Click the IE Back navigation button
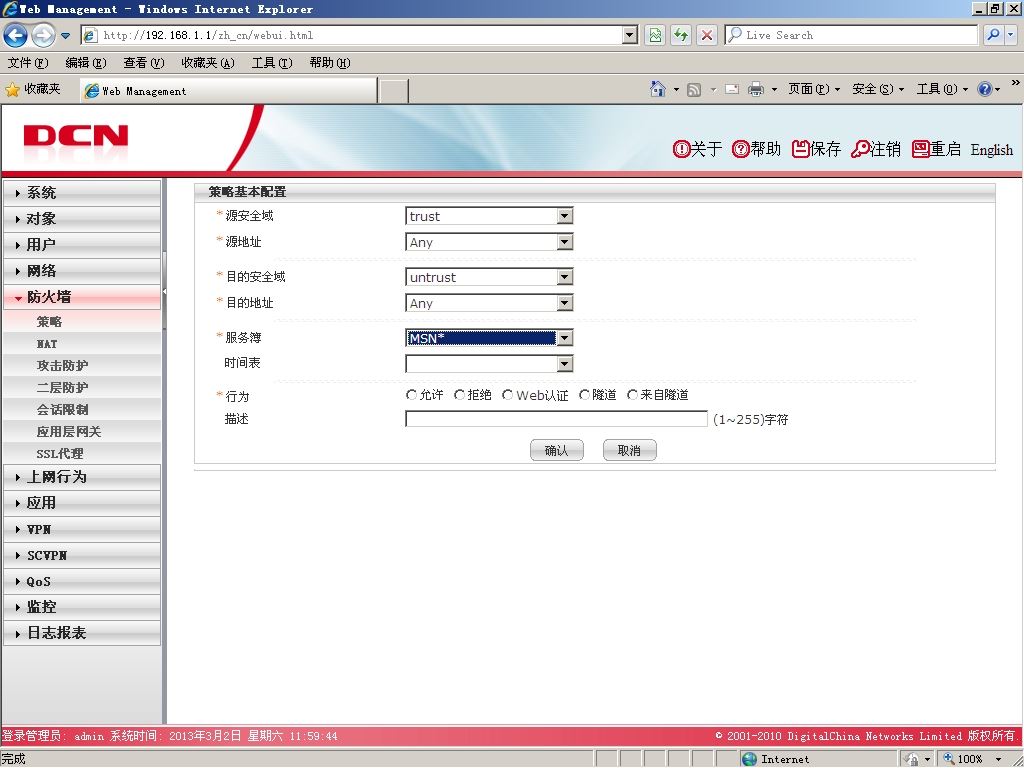The image size is (1024, 768). pyautogui.click(x=16, y=35)
